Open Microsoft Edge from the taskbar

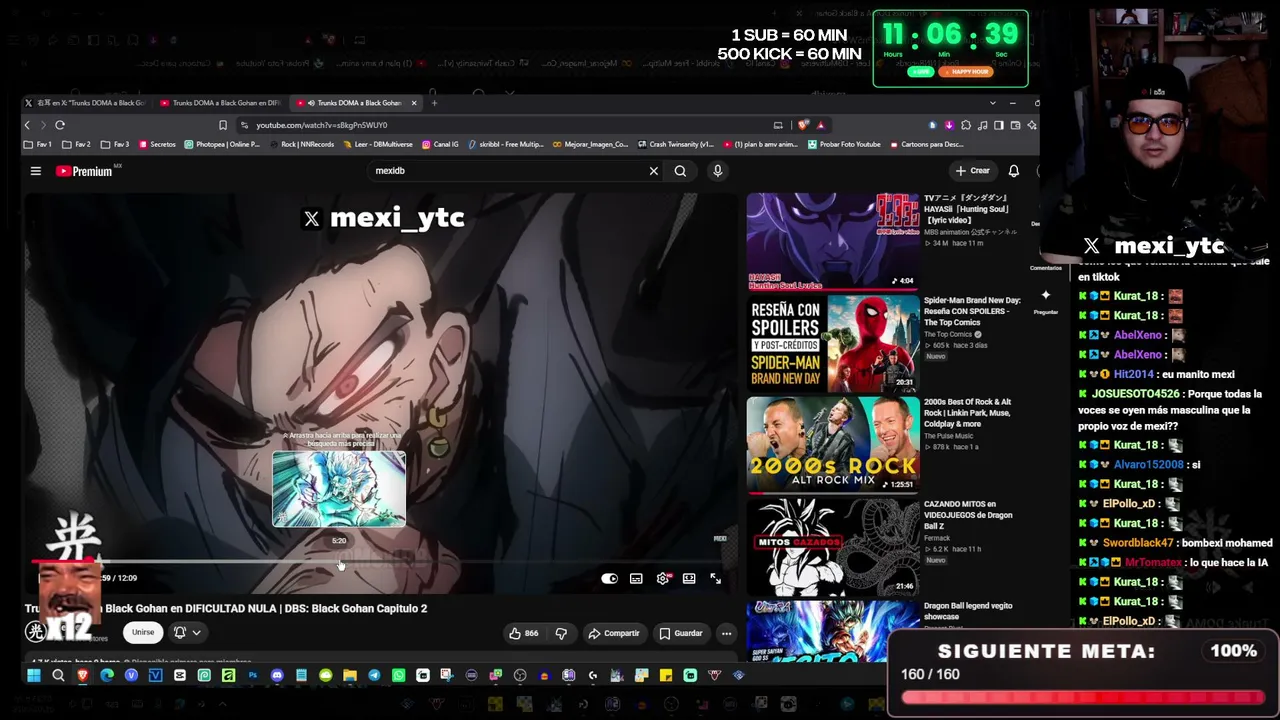tap(107, 676)
